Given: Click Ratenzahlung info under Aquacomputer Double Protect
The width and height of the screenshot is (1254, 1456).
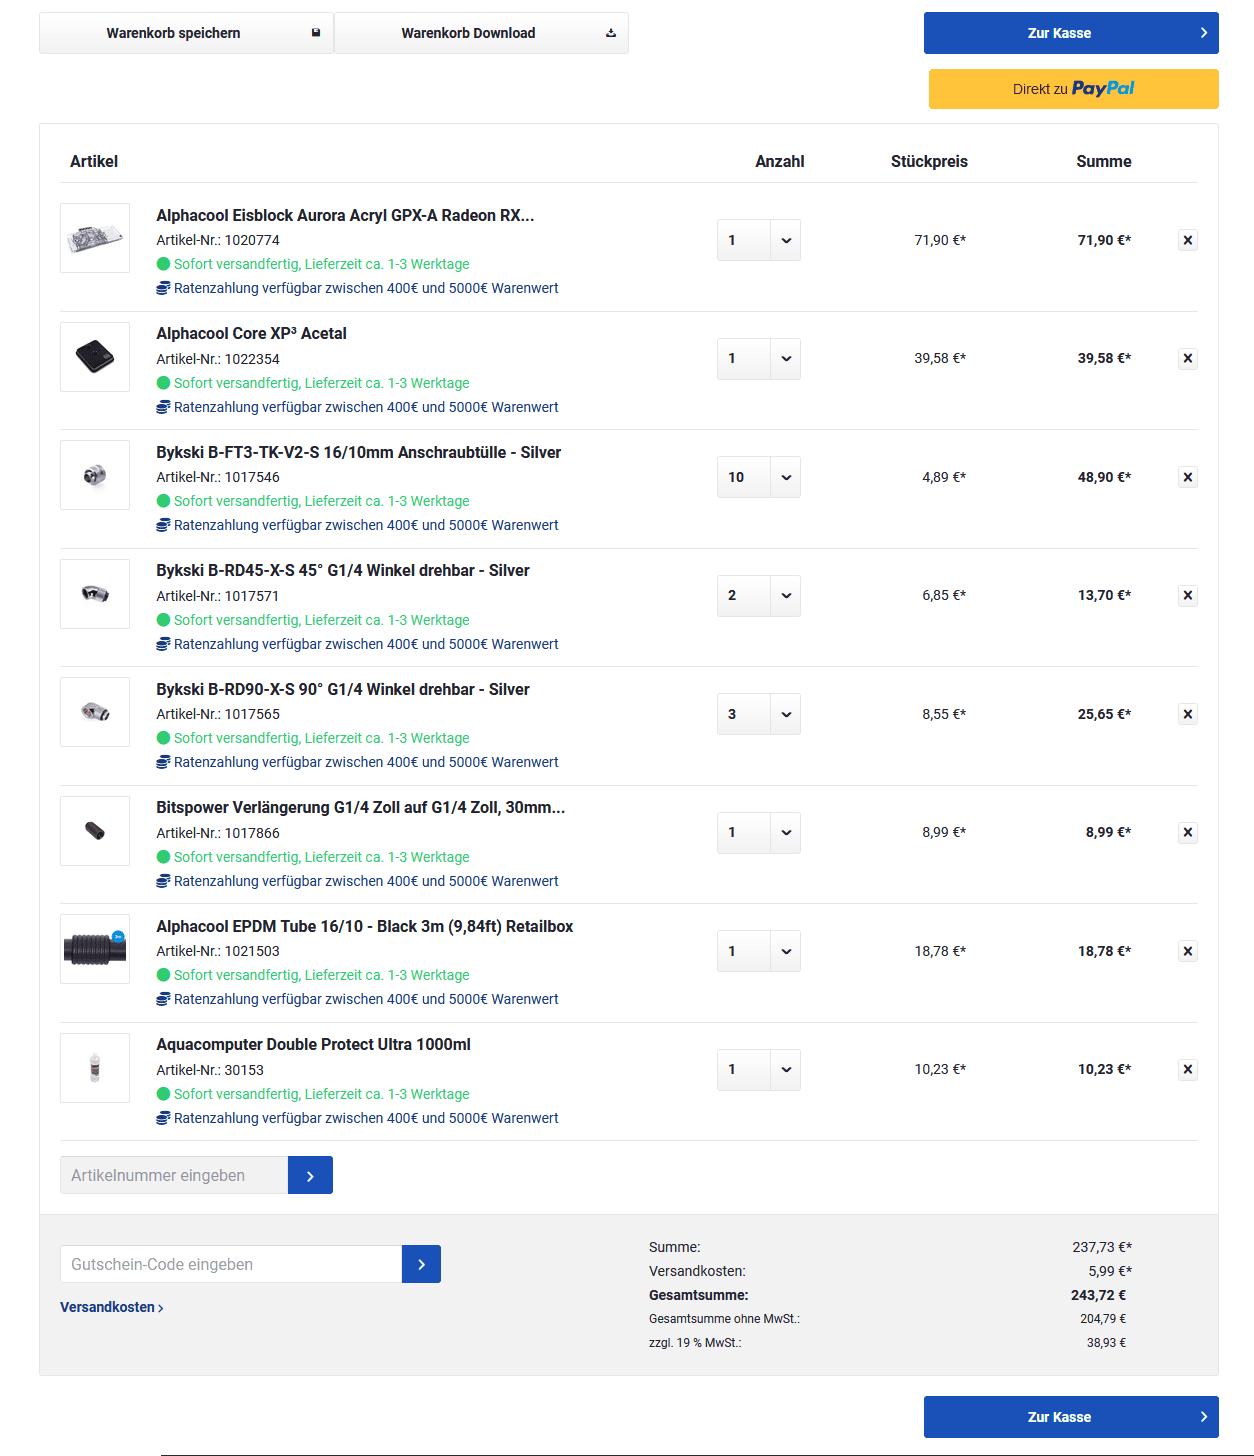Looking at the screenshot, I should pos(357,1118).
